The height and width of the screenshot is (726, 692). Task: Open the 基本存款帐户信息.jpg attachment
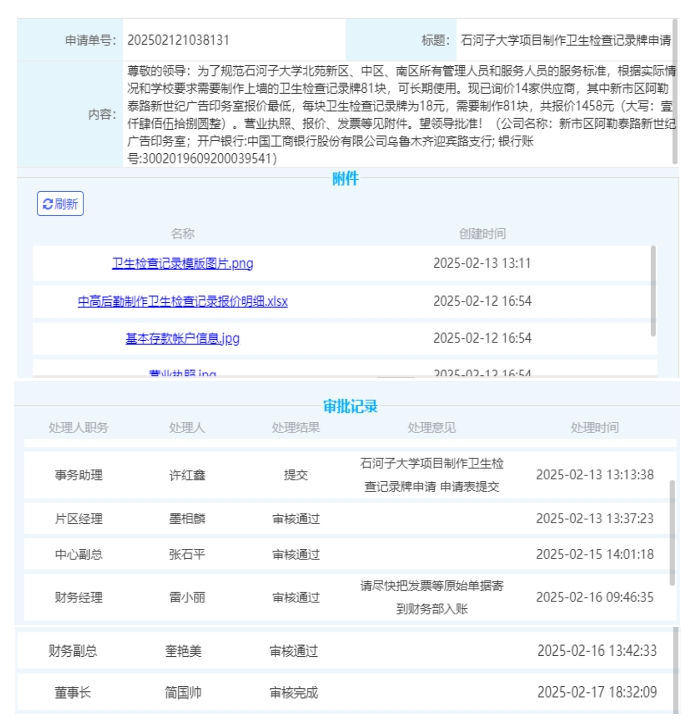pyautogui.click(x=182, y=338)
